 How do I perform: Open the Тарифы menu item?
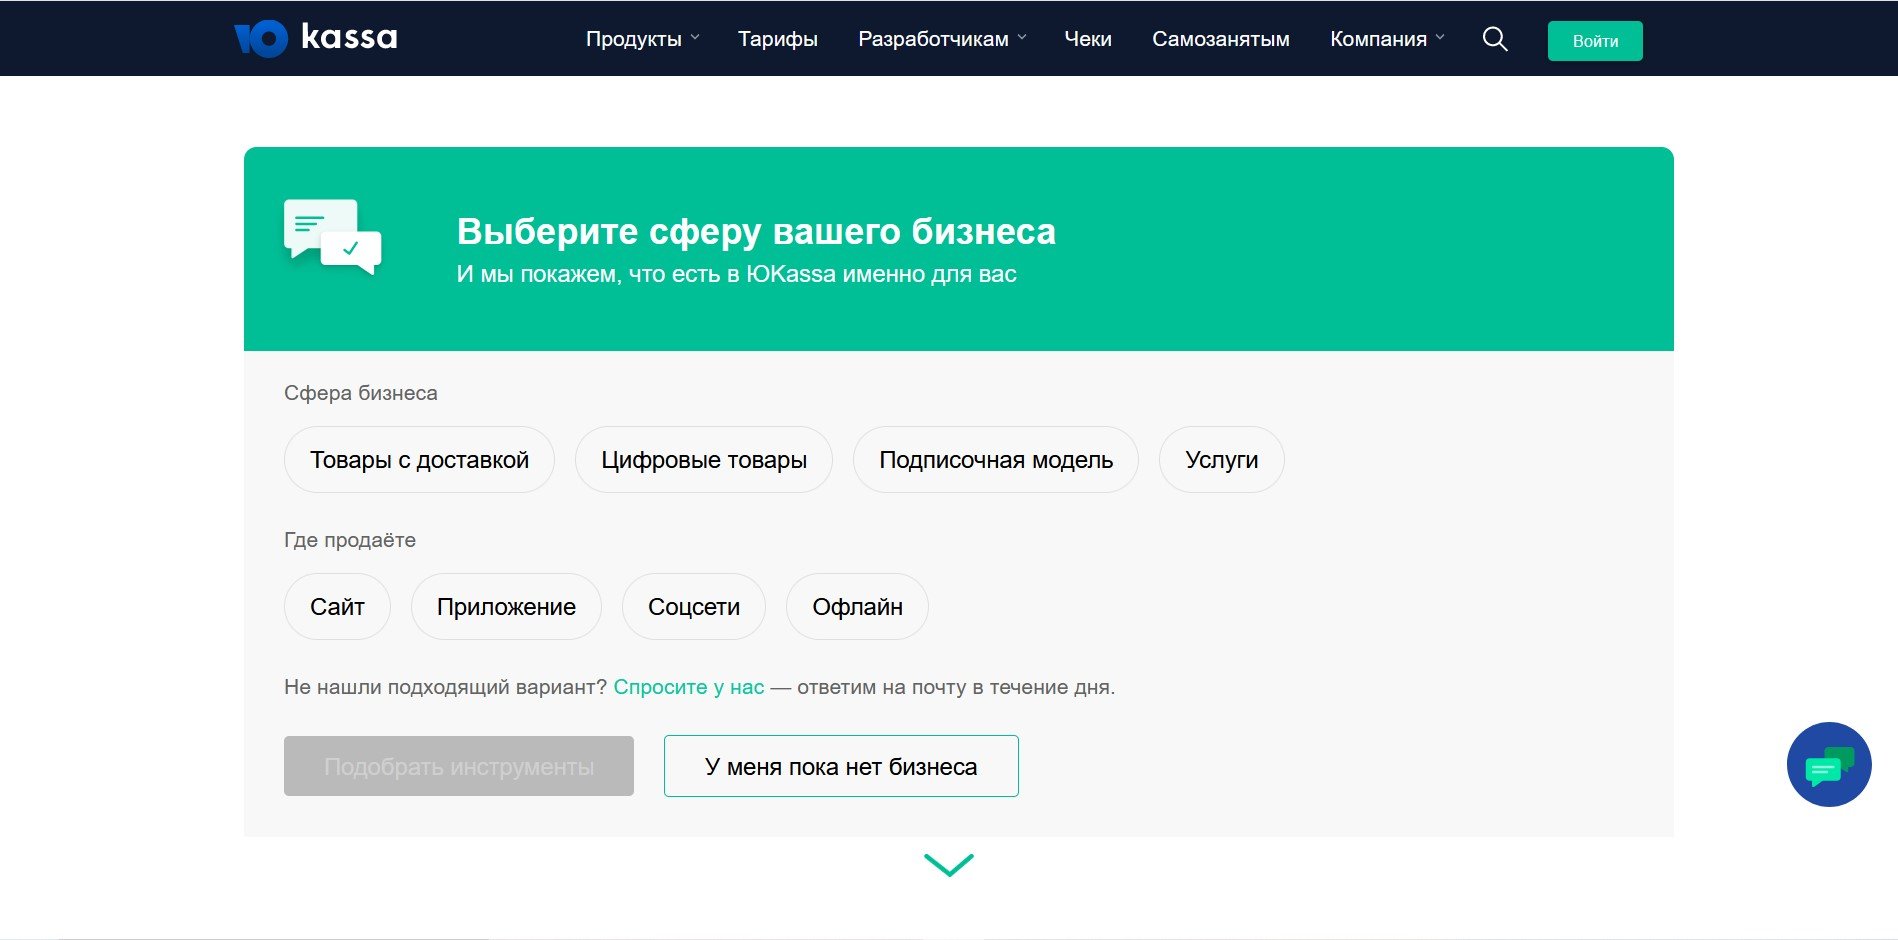(x=777, y=39)
